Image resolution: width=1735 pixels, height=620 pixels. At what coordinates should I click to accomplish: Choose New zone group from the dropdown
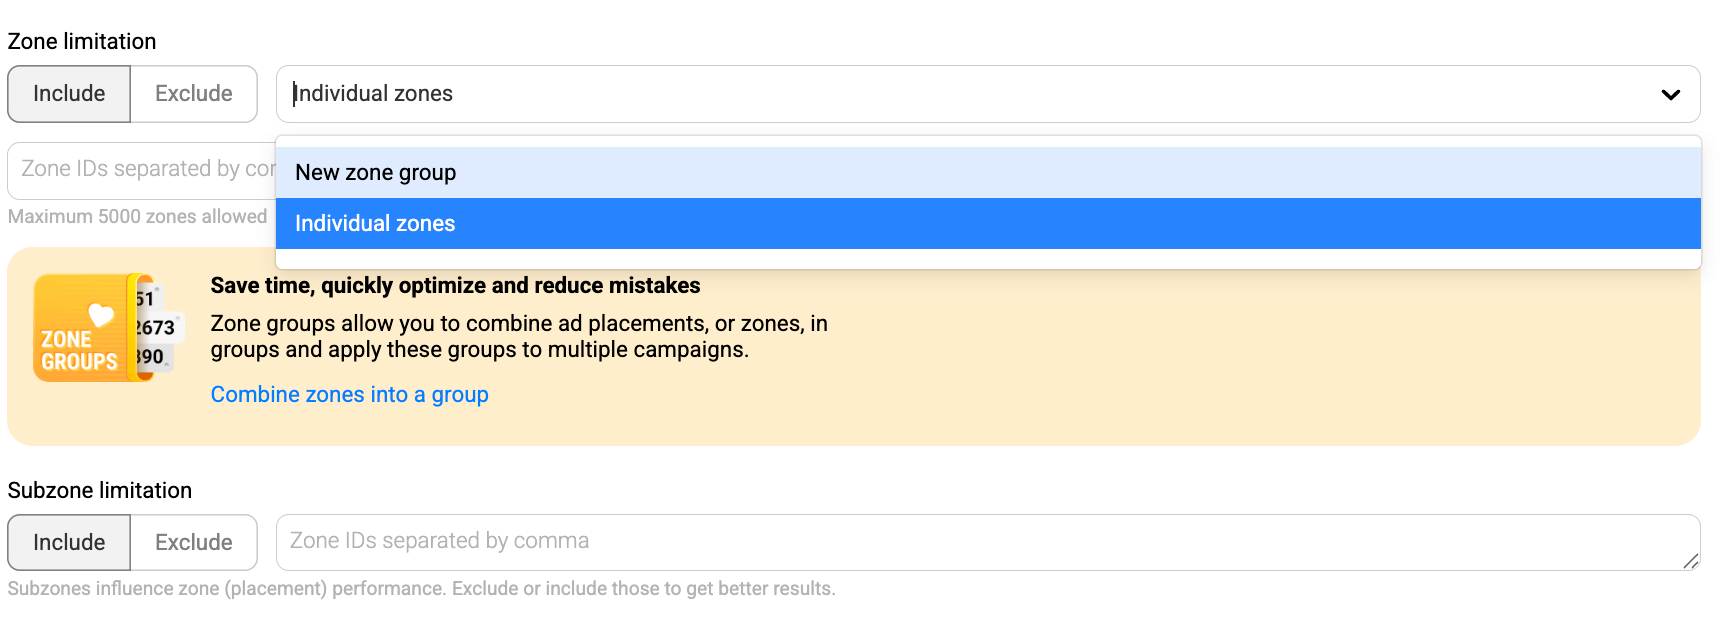click(x=375, y=172)
